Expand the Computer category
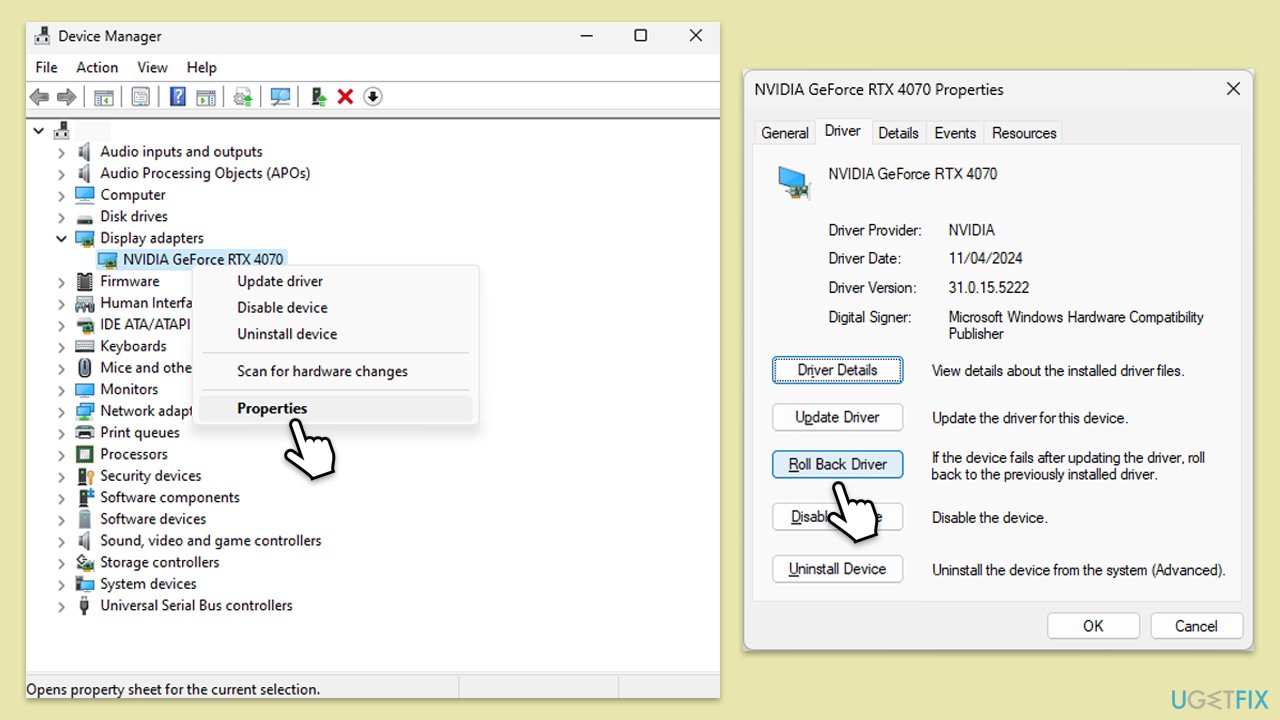 pyautogui.click(x=61, y=195)
